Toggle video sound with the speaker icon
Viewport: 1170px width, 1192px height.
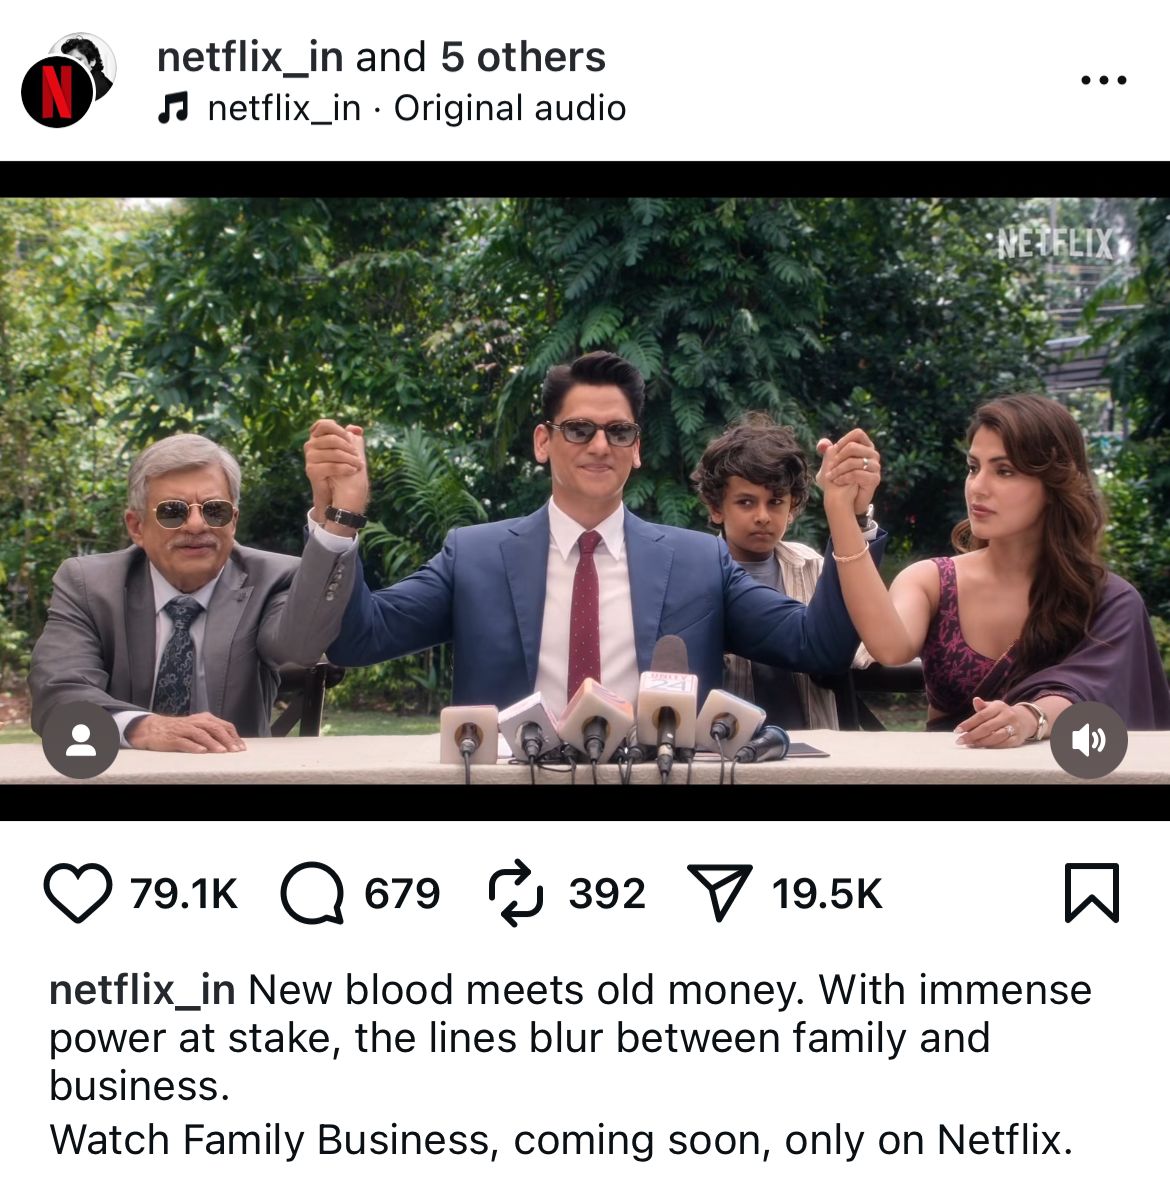point(1089,740)
